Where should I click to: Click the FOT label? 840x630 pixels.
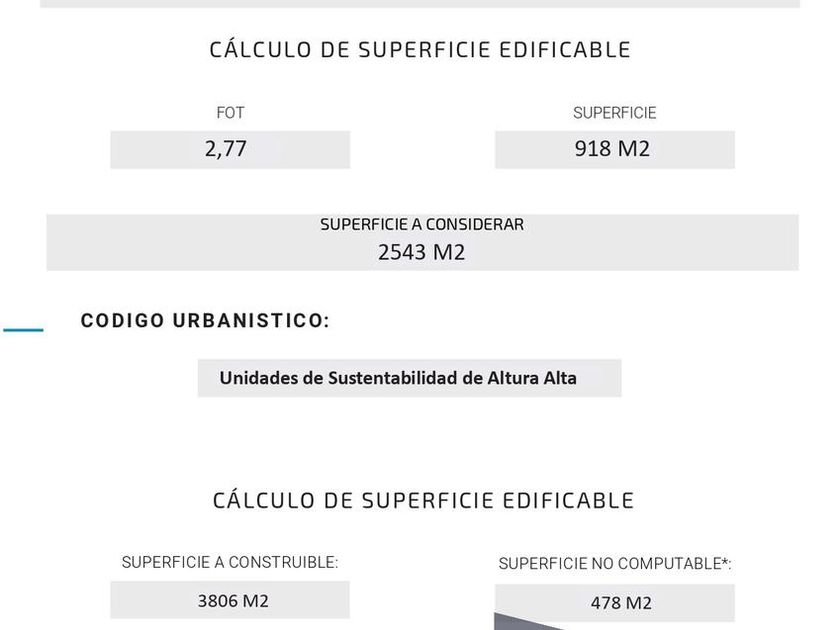click(230, 113)
